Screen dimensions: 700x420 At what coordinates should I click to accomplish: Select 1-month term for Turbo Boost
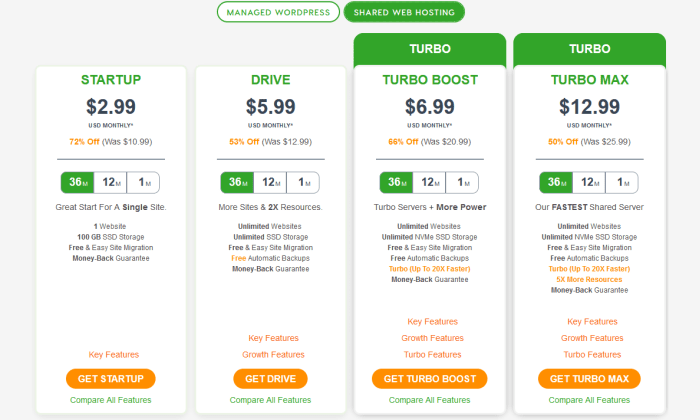coord(462,182)
